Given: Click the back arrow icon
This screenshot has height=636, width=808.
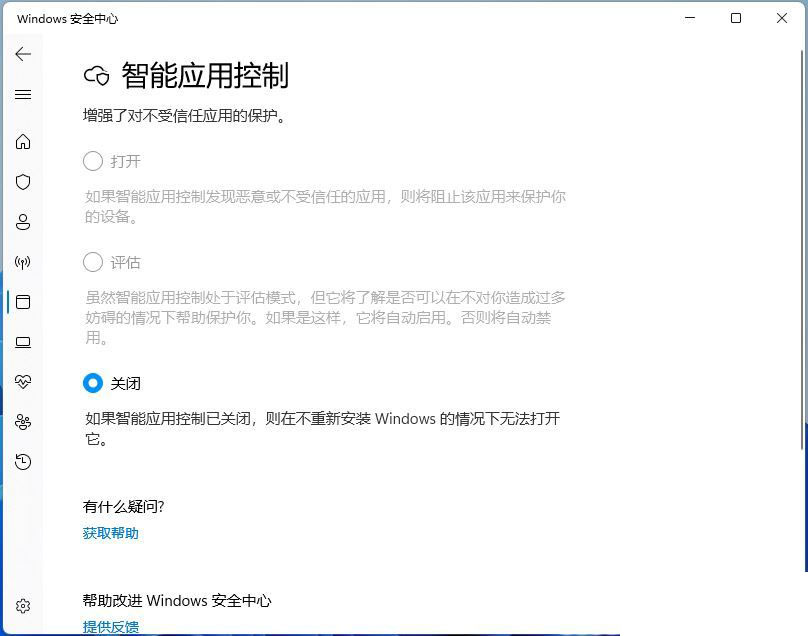Looking at the screenshot, I should pyautogui.click(x=23, y=54).
